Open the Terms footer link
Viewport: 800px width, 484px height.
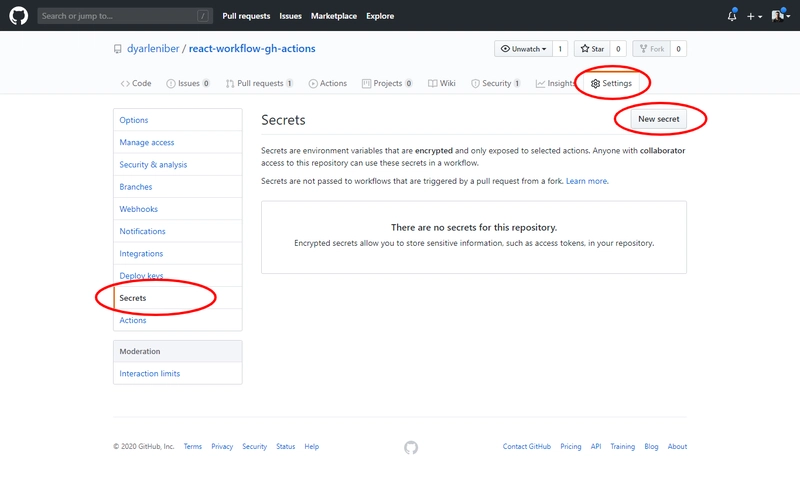(193, 446)
